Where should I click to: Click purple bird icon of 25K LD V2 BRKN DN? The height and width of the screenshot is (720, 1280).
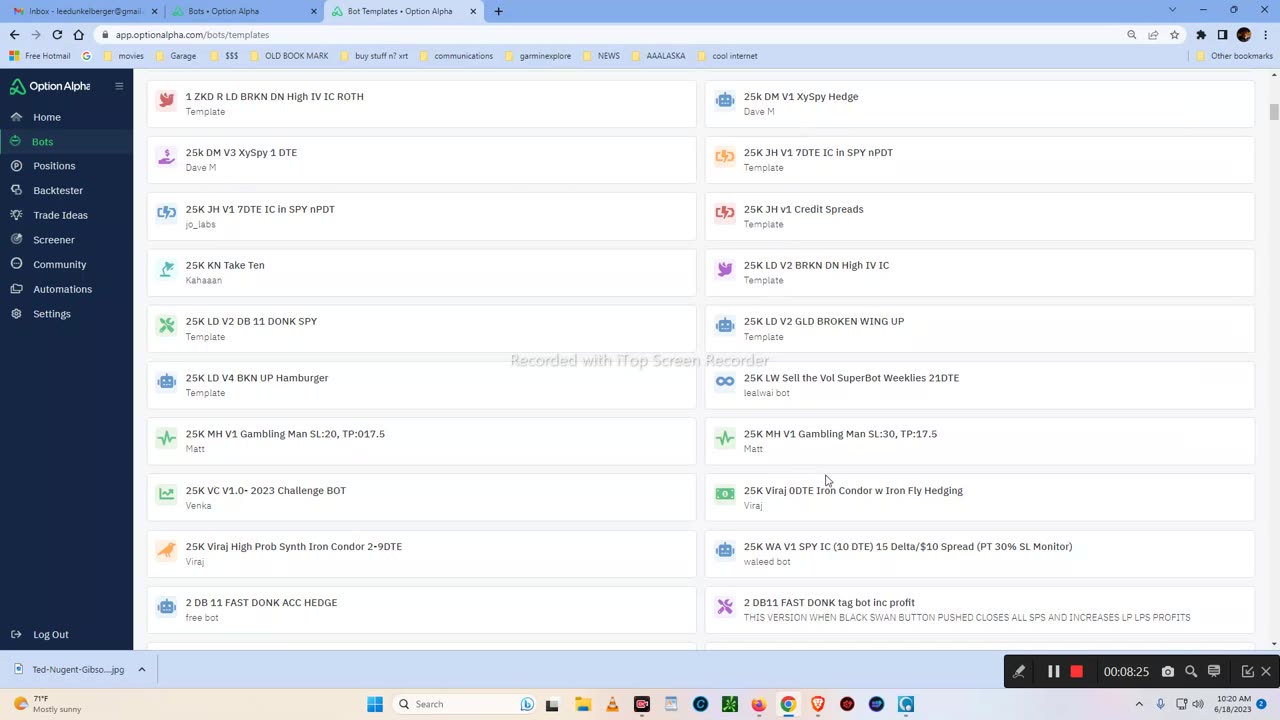pyautogui.click(x=725, y=269)
